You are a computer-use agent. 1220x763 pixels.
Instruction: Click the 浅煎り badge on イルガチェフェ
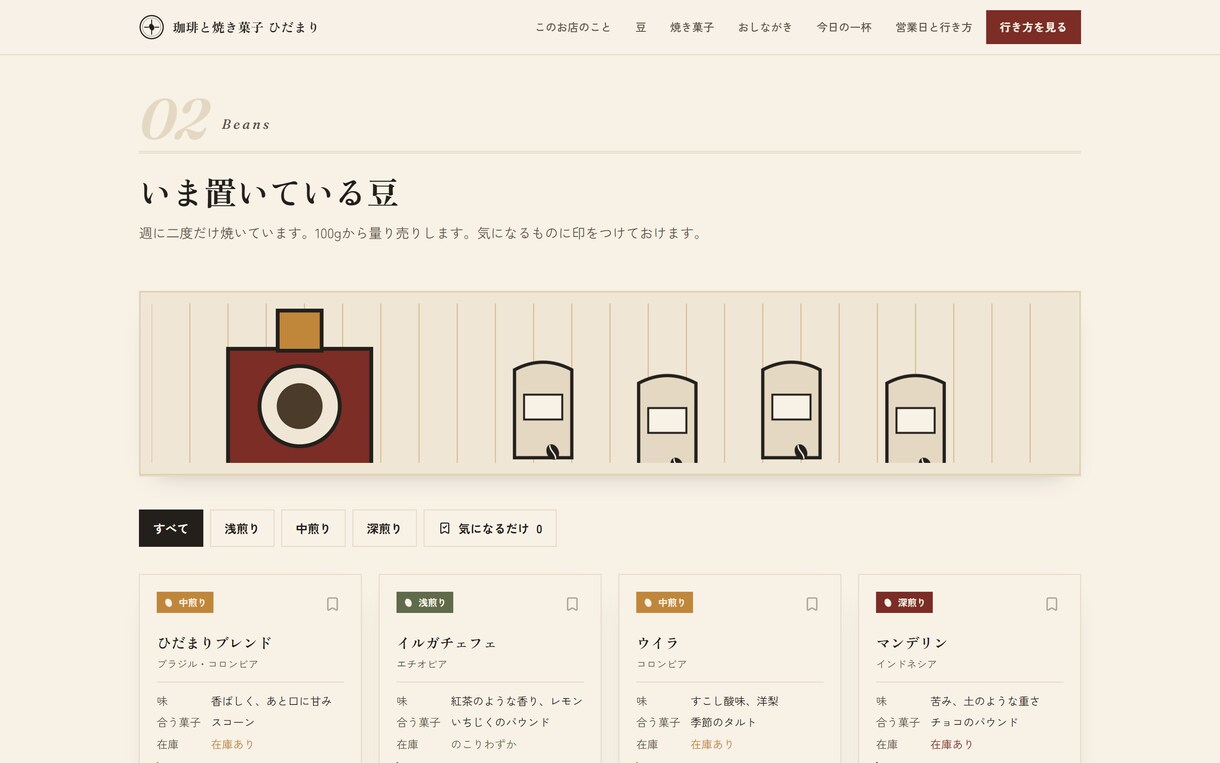425,603
